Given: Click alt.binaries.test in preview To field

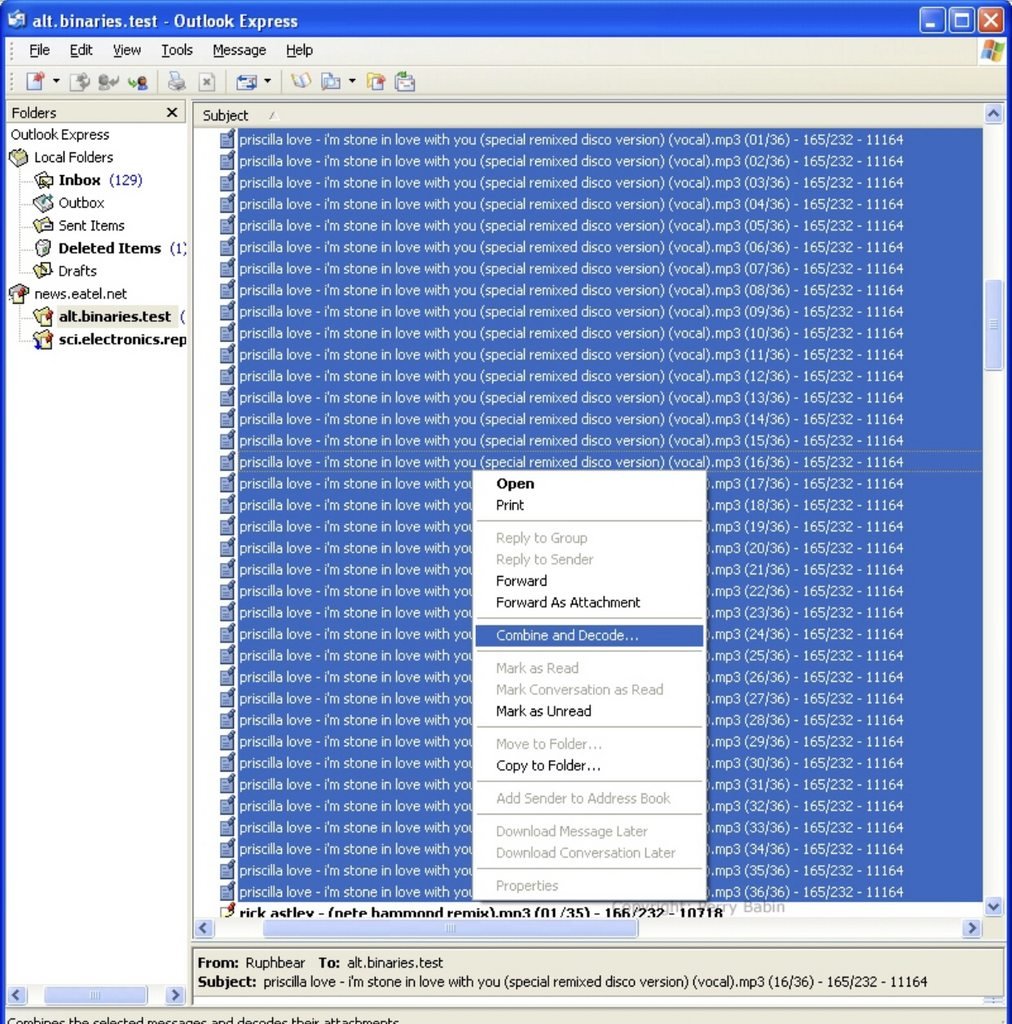Looking at the screenshot, I should click(395, 963).
